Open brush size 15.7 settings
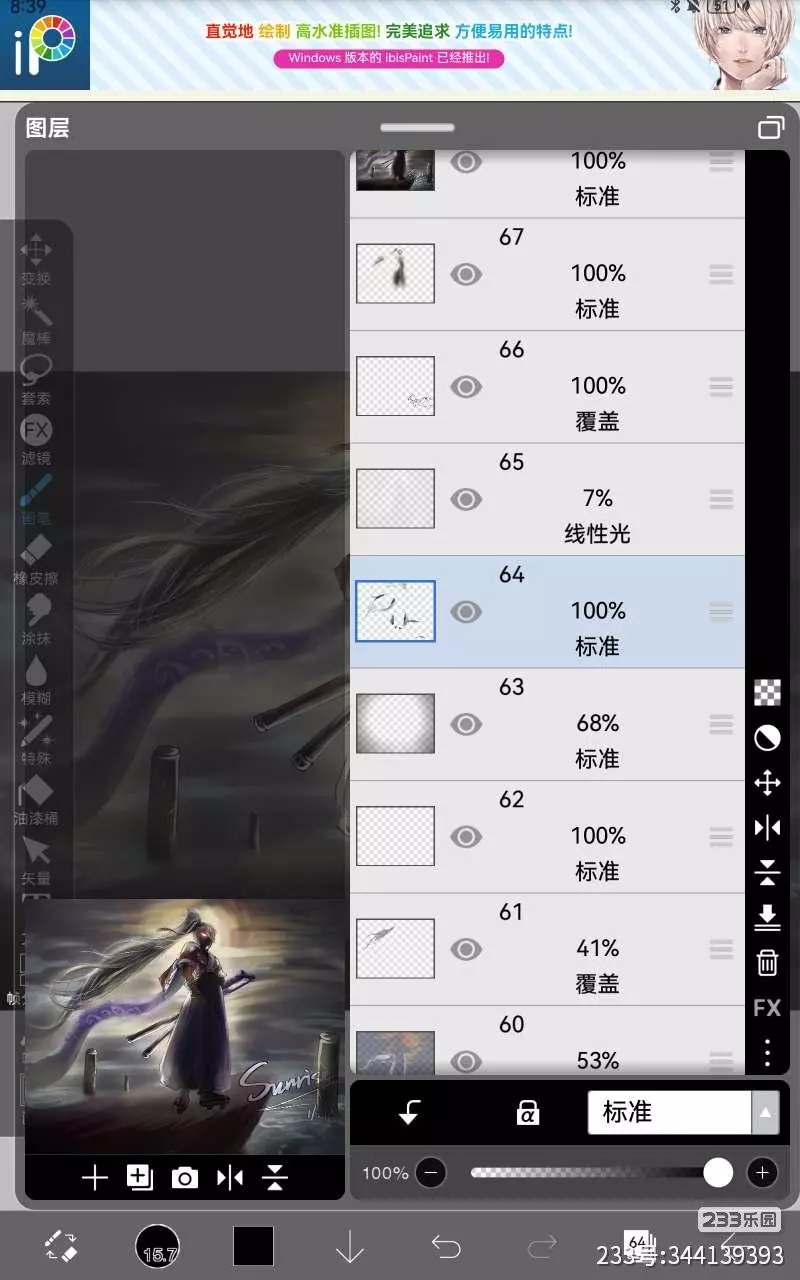The width and height of the screenshot is (800, 1280). coord(157,1246)
